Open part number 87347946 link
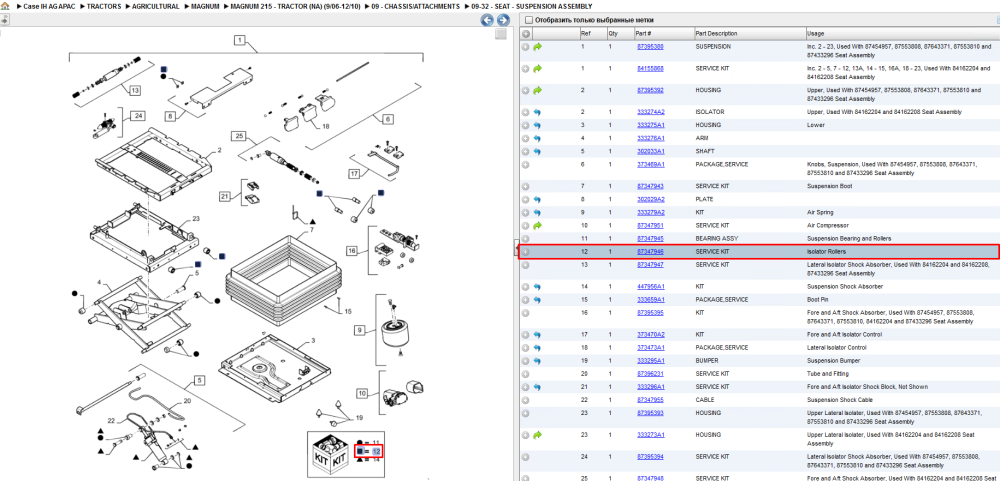 (x=650, y=251)
